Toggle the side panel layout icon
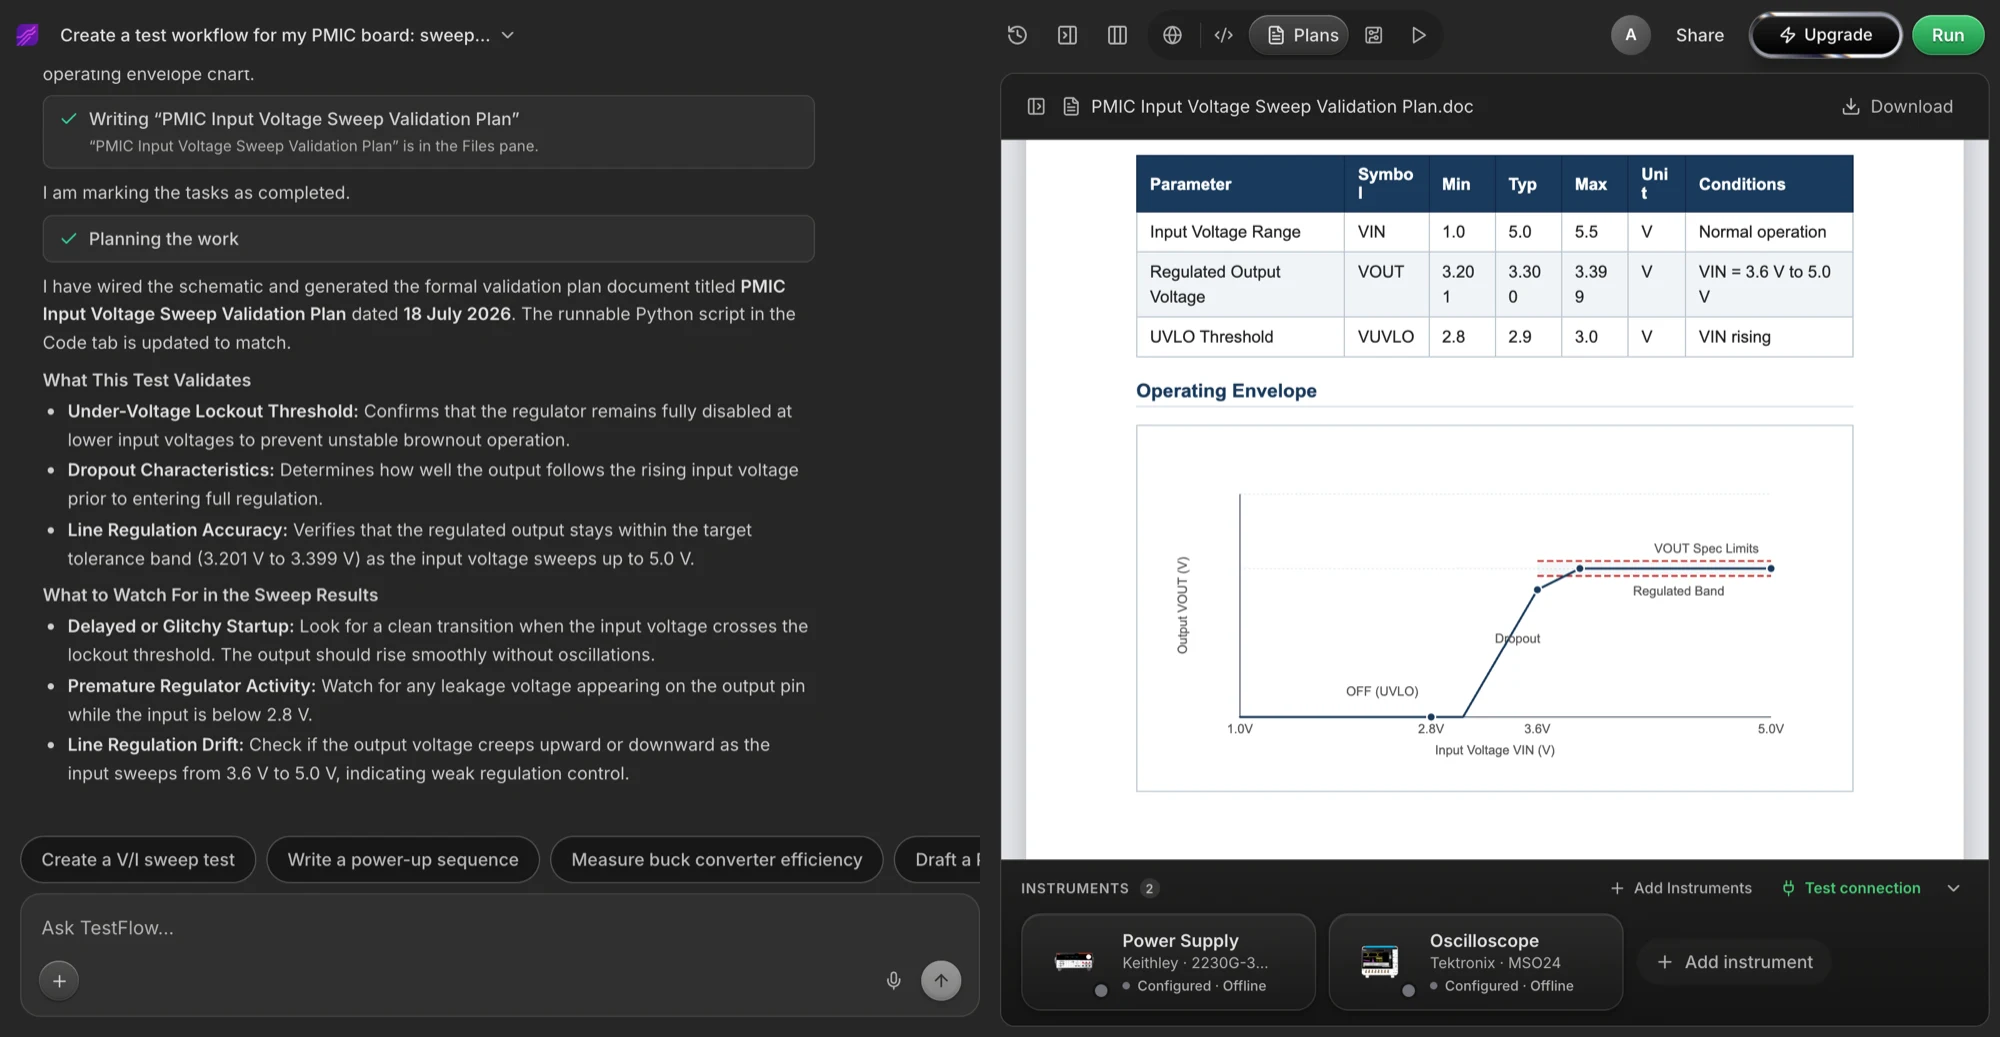The width and height of the screenshot is (2000, 1037). (1067, 35)
